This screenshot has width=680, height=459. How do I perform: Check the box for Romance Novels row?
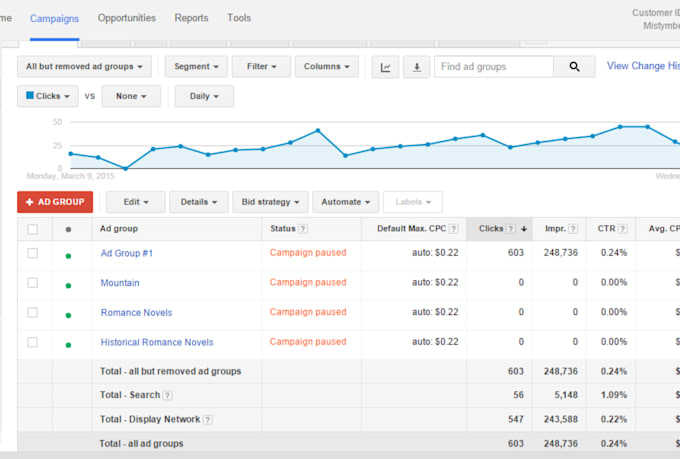[33, 312]
